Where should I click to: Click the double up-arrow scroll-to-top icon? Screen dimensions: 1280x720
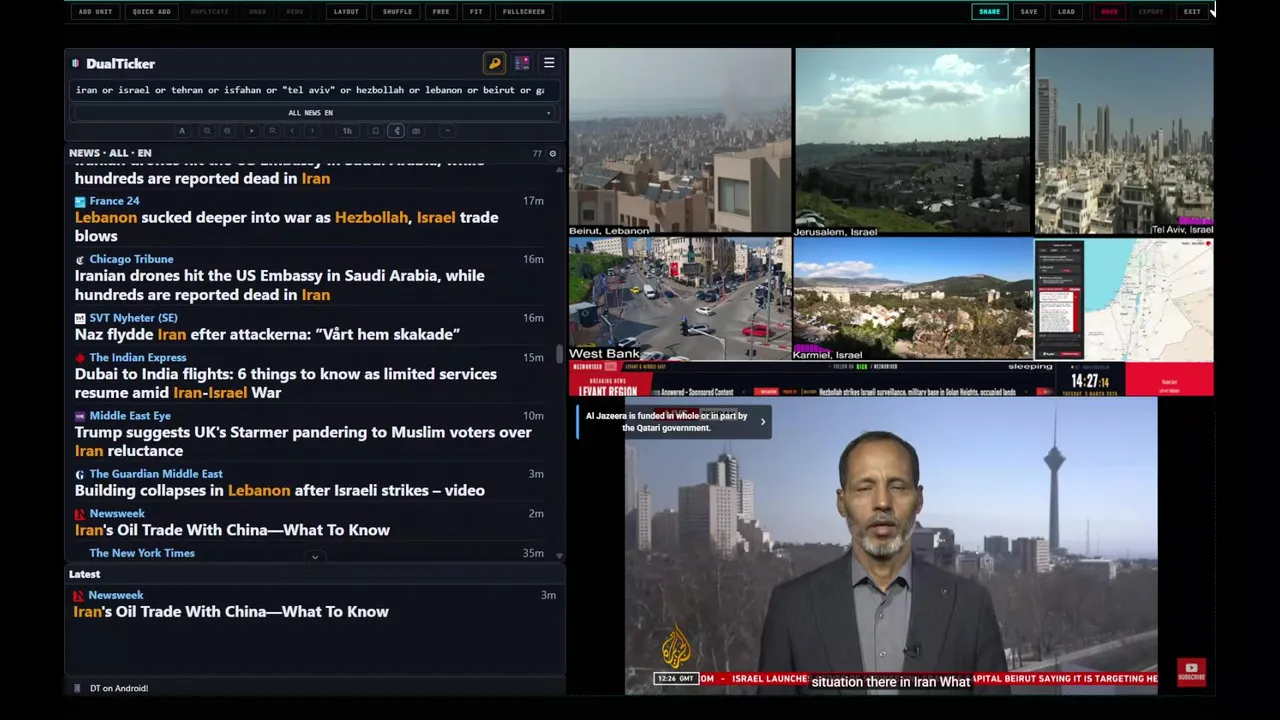tap(272, 131)
